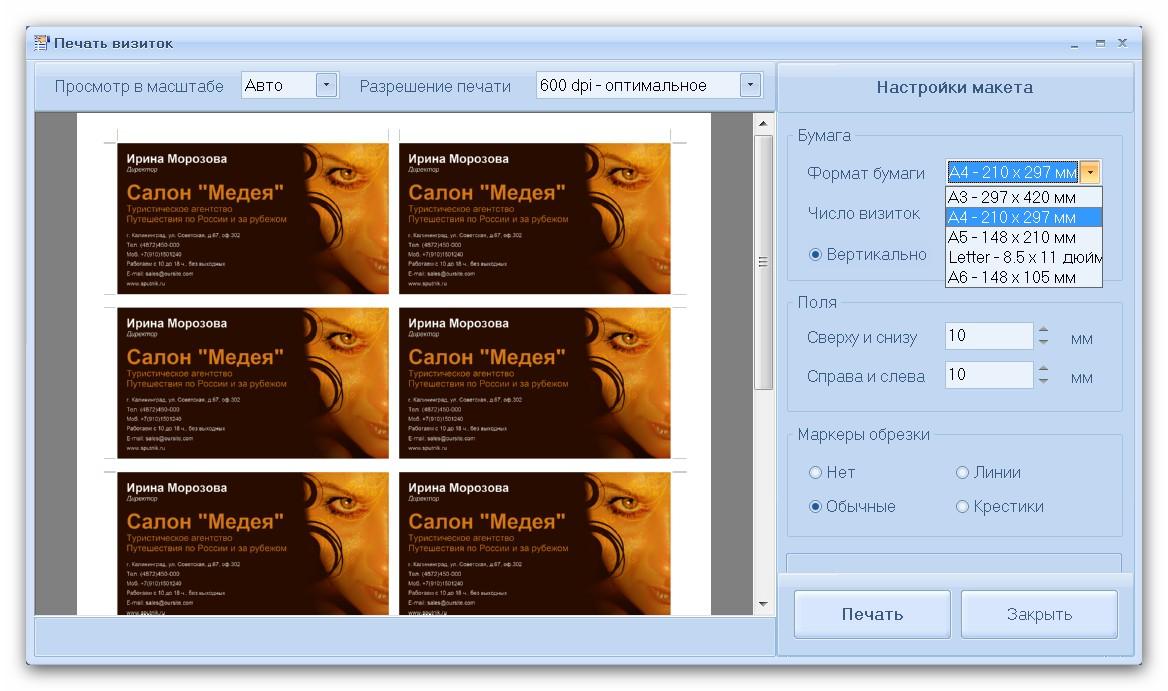
Task: Click the app icon in the title bar
Action: coord(41,43)
